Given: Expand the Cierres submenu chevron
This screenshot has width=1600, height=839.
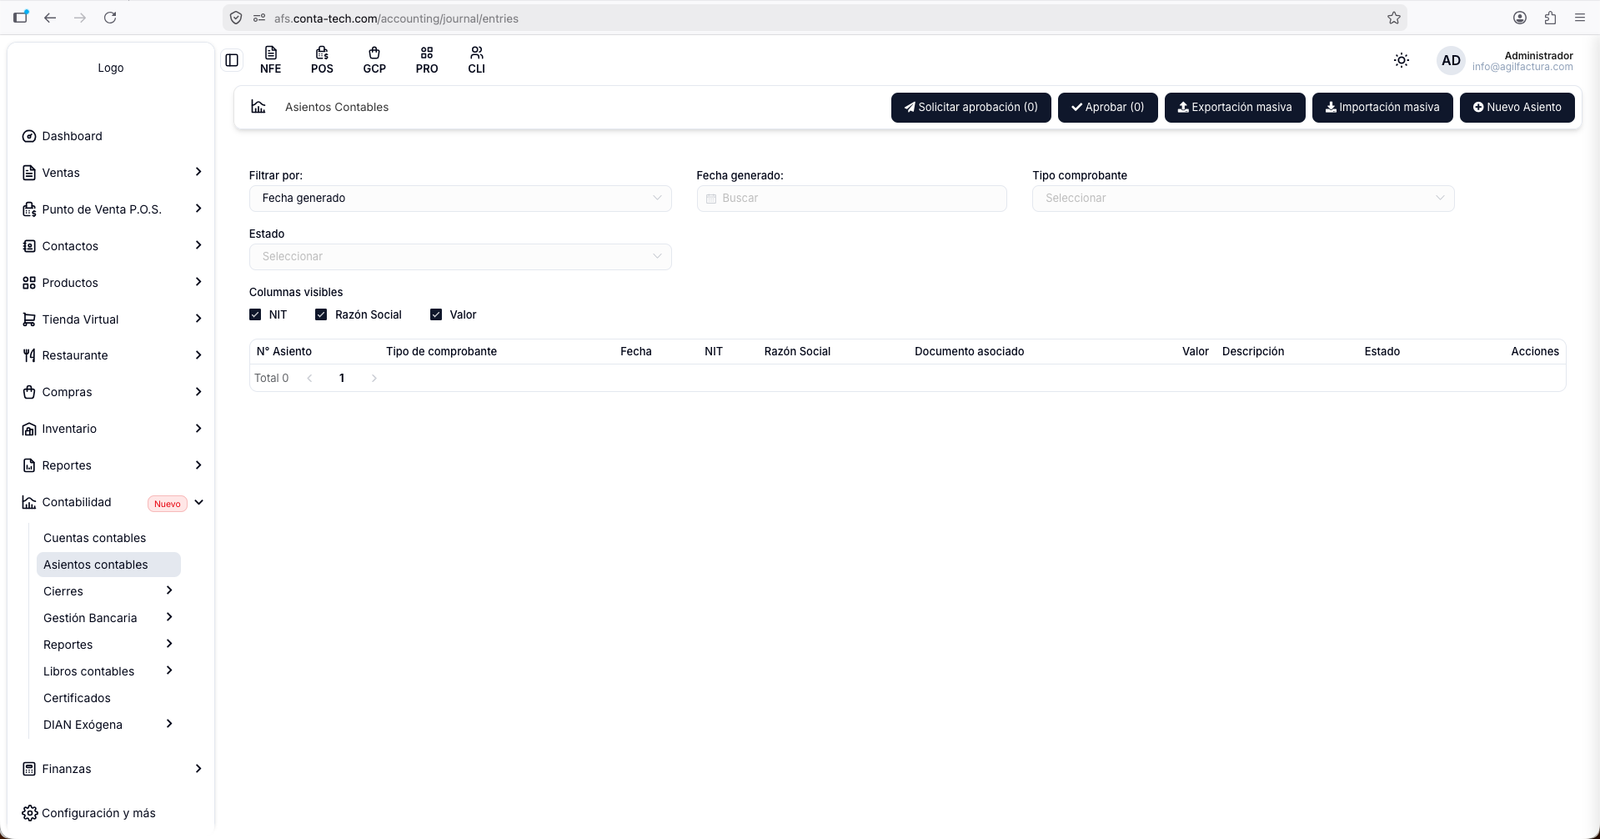Looking at the screenshot, I should point(169,590).
